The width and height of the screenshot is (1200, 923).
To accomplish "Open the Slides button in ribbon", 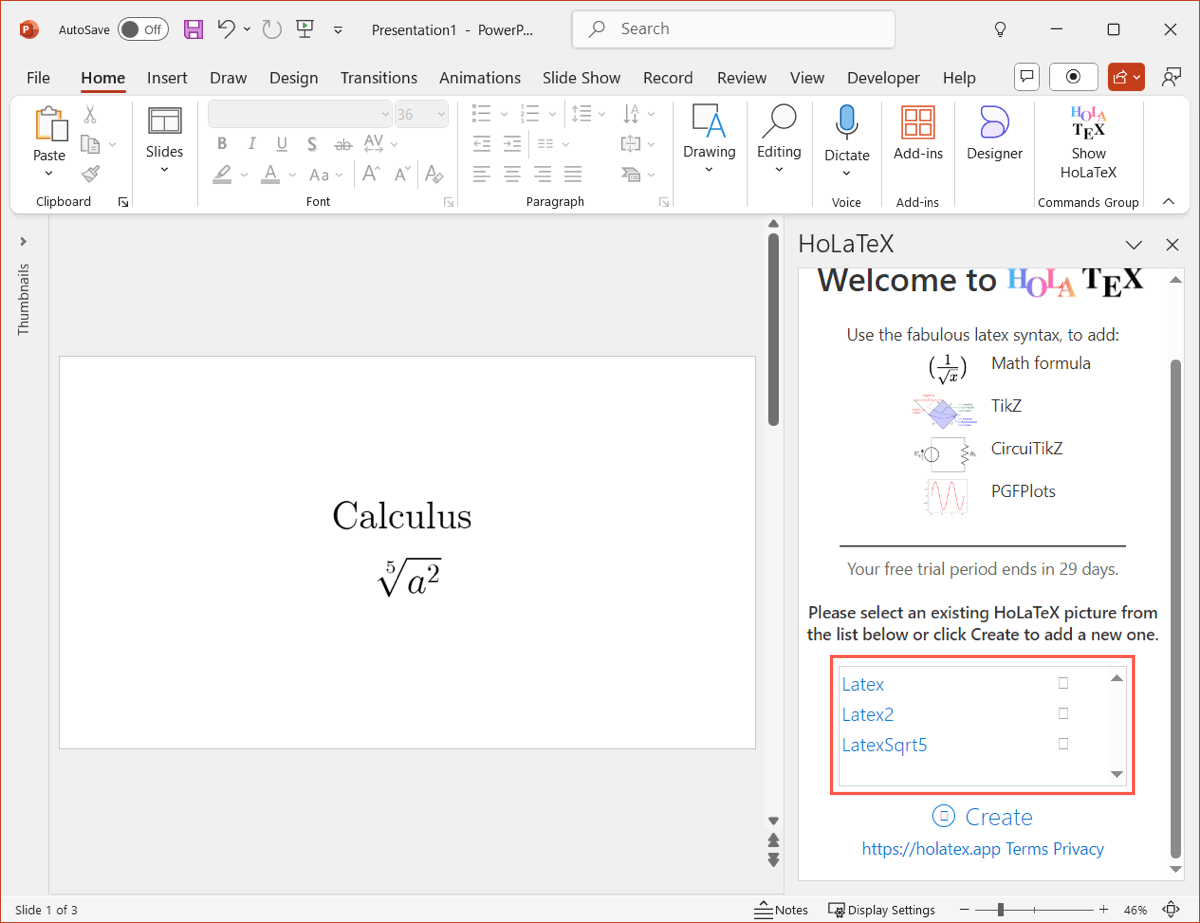I will click(x=165, y=139).
